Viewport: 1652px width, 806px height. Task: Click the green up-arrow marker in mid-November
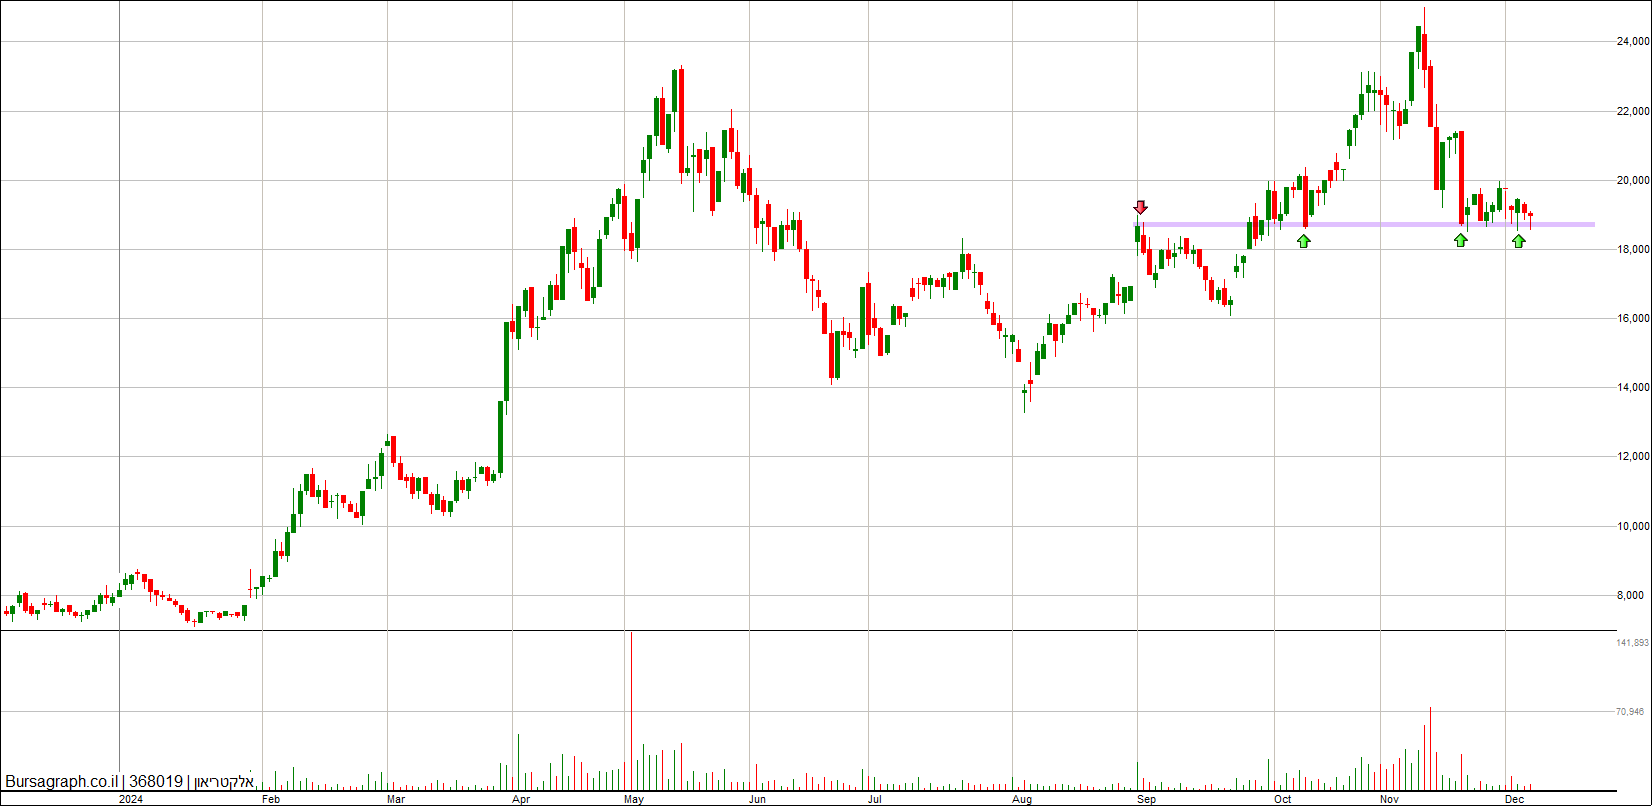point(1461,240)
